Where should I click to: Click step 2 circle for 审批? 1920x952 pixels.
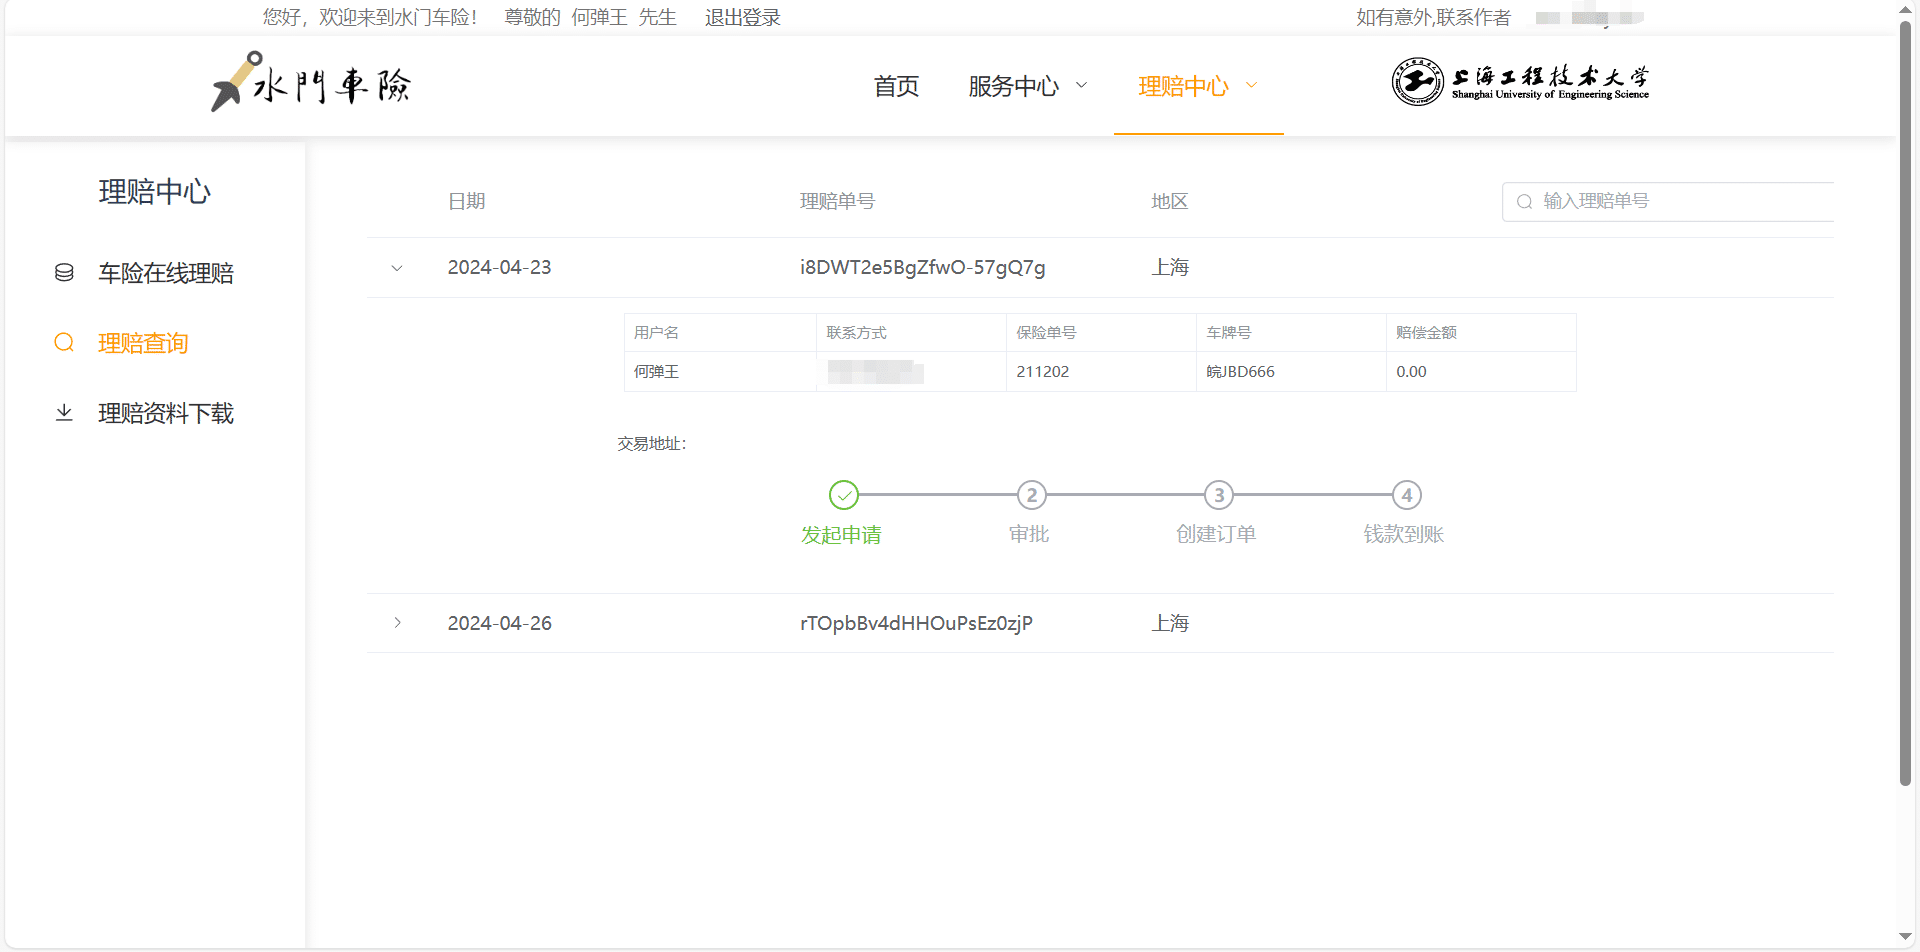click(x=1031, y=495)
